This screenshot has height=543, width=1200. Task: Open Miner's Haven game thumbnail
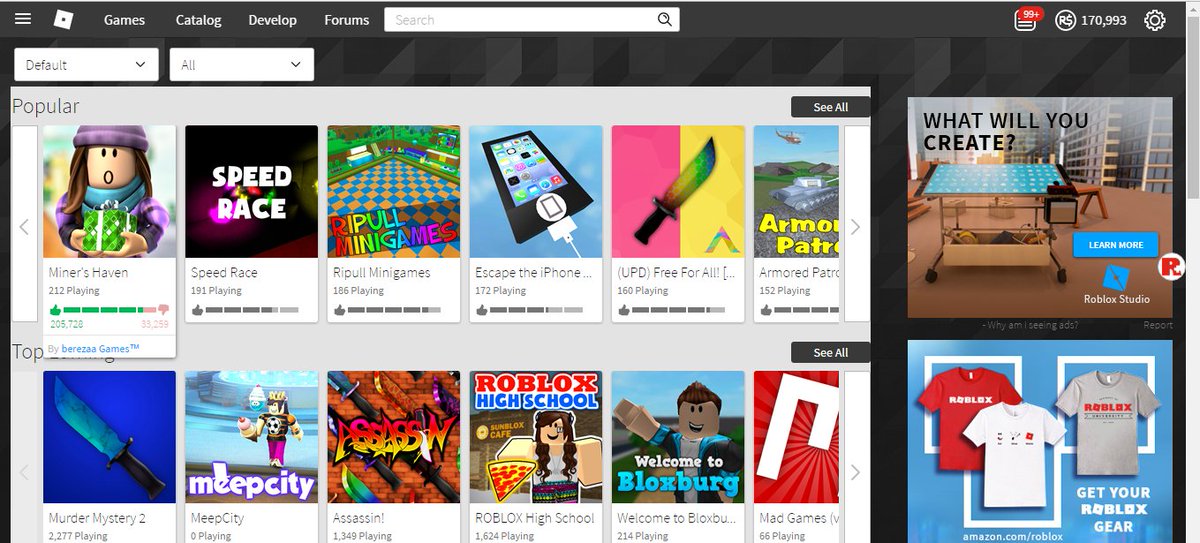(x=109, y=191)
